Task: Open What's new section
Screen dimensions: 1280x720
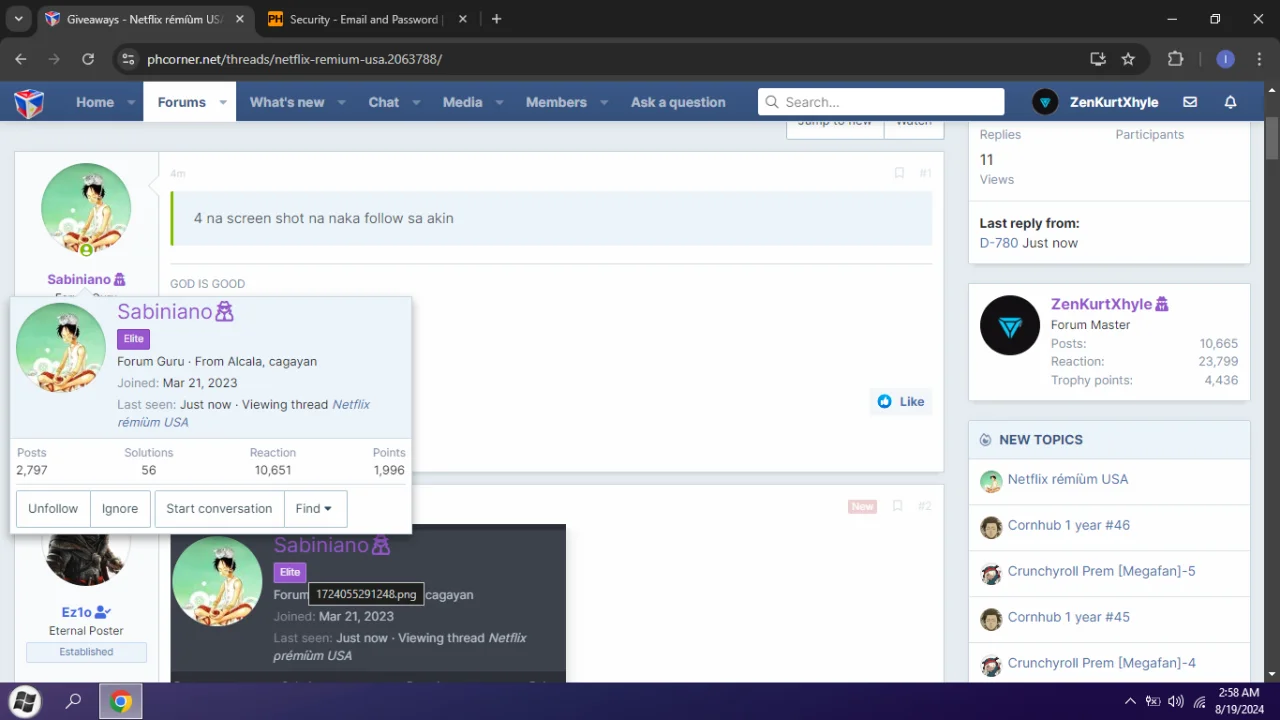Action: (287, 102)
